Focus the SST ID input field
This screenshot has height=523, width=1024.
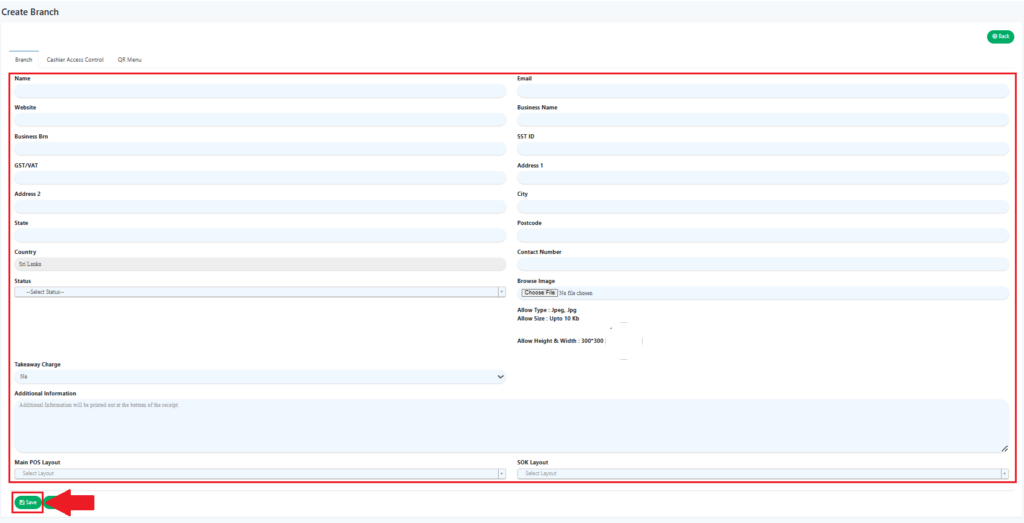762,149
